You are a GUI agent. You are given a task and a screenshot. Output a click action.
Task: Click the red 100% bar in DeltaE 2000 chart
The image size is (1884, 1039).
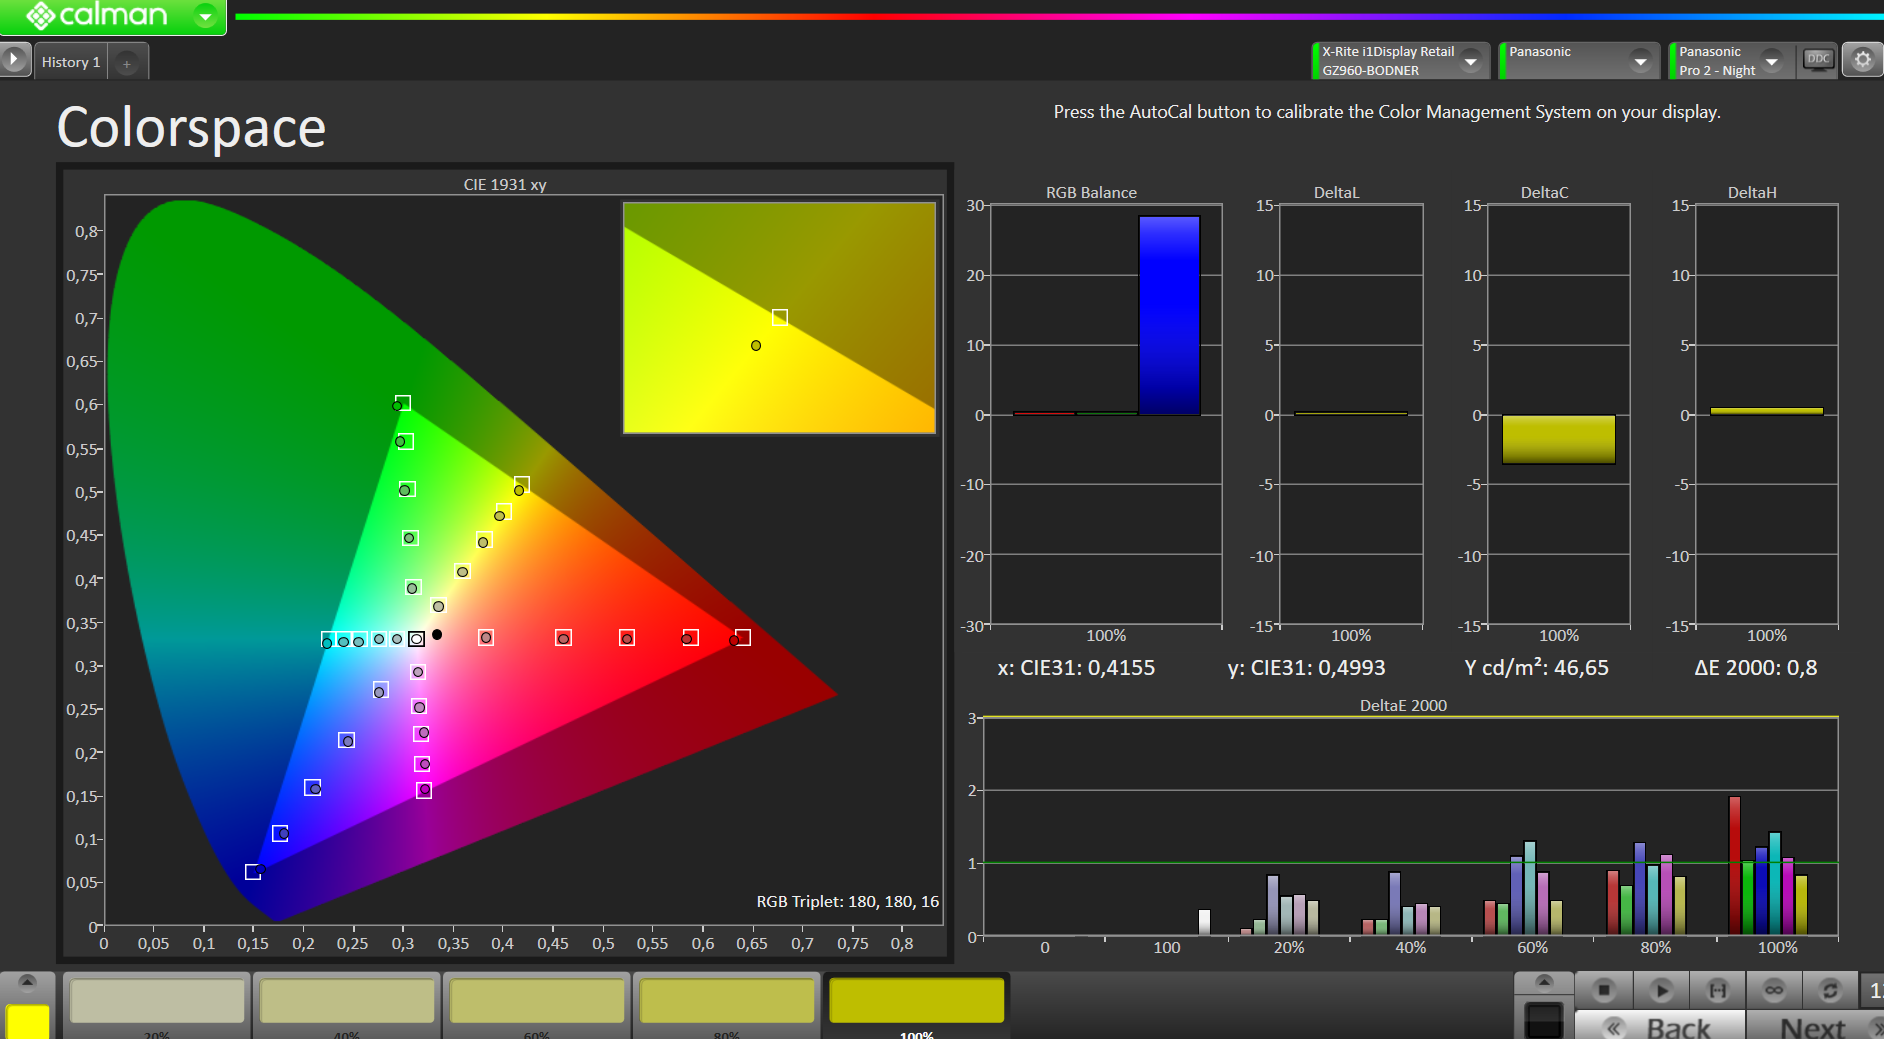click(x=1735, y=866)
